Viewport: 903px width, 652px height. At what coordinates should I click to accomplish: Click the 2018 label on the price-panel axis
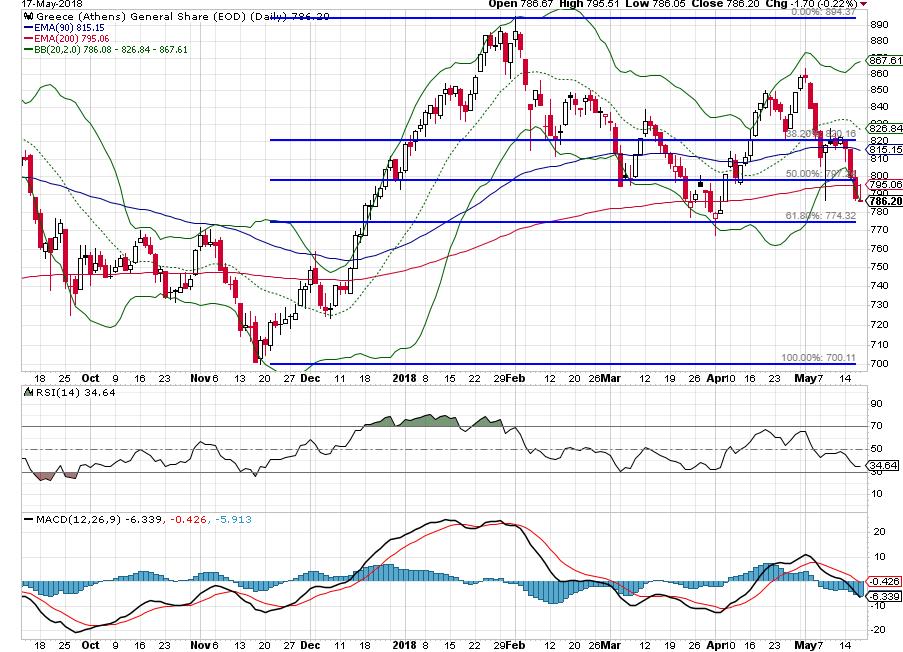[x=404, y=378]
